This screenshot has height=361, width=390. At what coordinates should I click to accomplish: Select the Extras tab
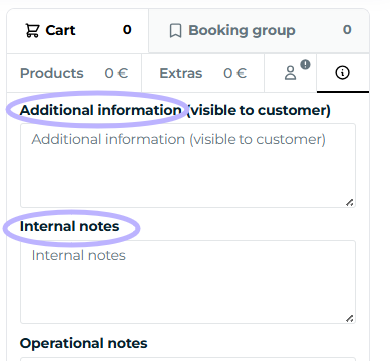(203, 73)
